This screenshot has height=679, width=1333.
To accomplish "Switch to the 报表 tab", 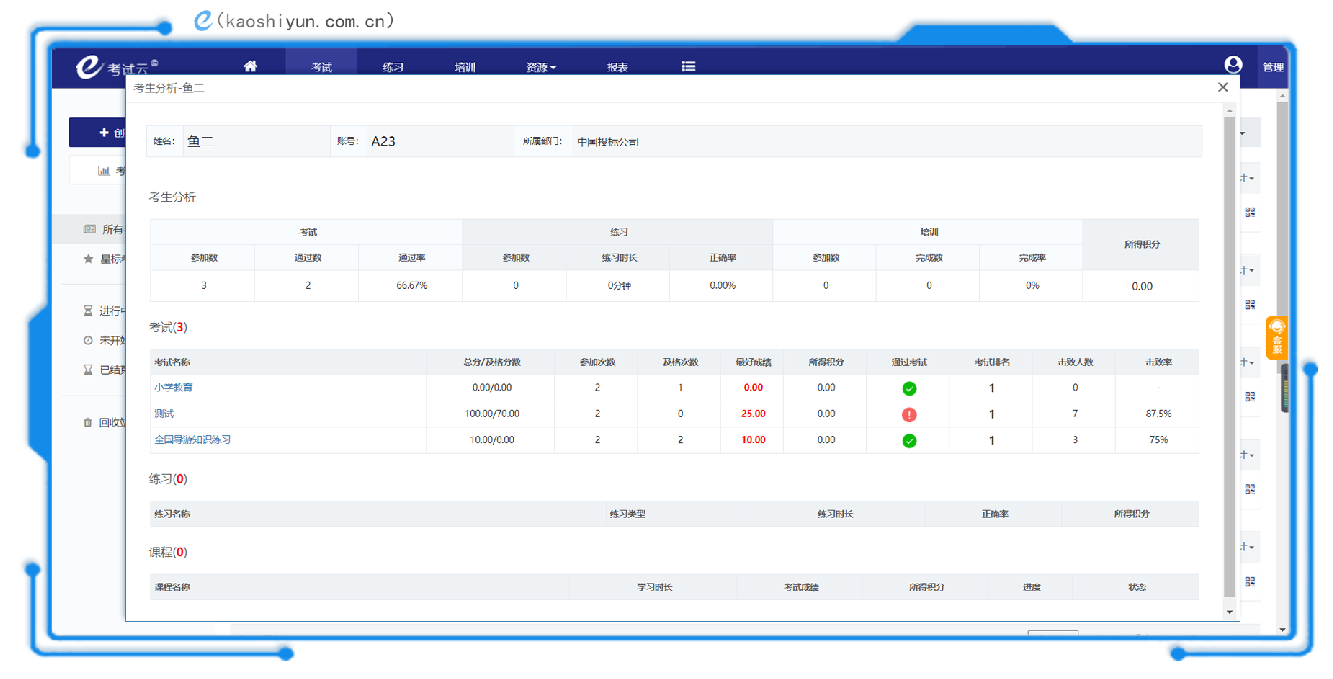I will coord(617,68).
